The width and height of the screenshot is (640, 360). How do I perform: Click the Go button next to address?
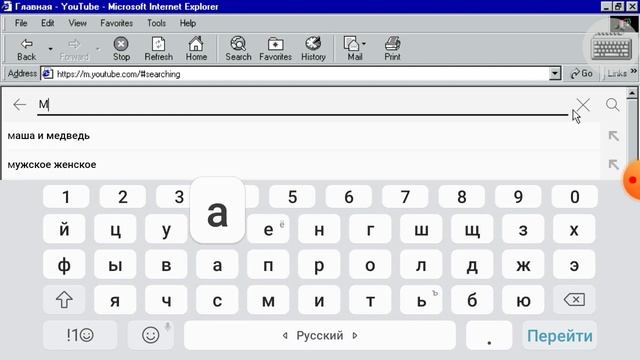tap(582, 73)
